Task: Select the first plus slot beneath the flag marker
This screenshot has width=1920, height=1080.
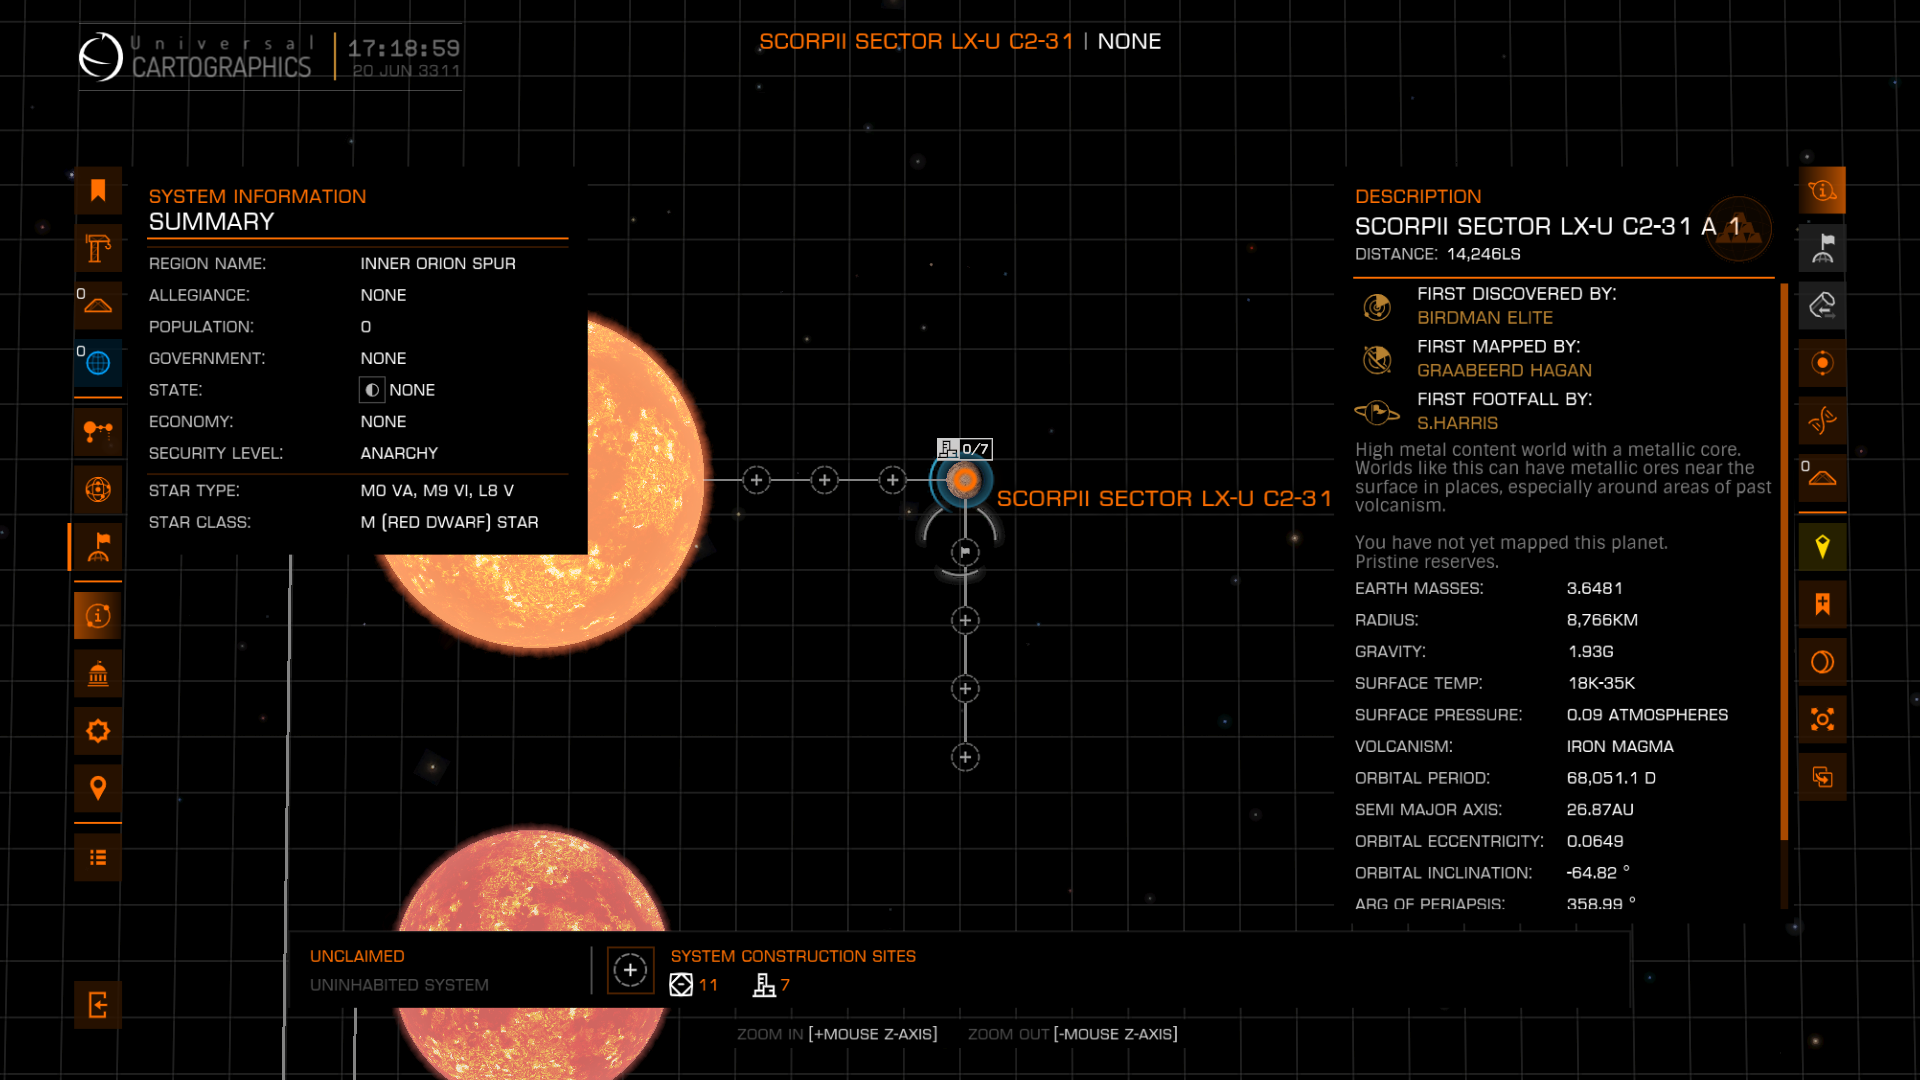Action: tap(965, 621)
